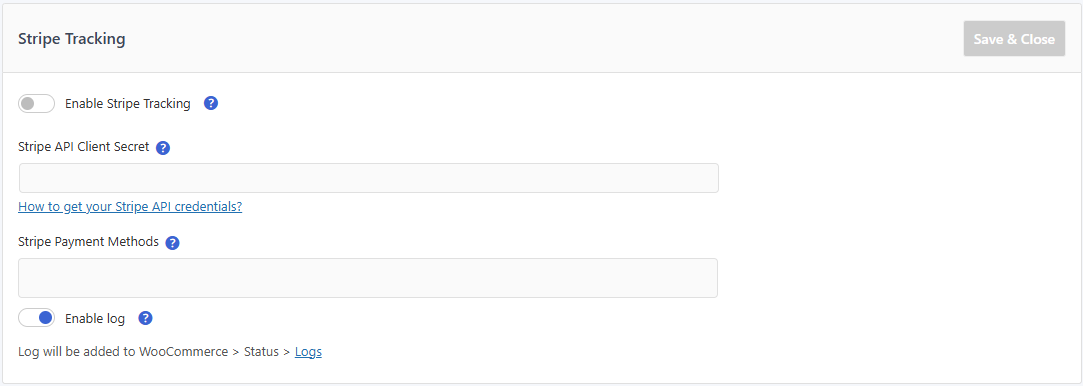
Task: Follow the Logs link
Action: [308, 351]
